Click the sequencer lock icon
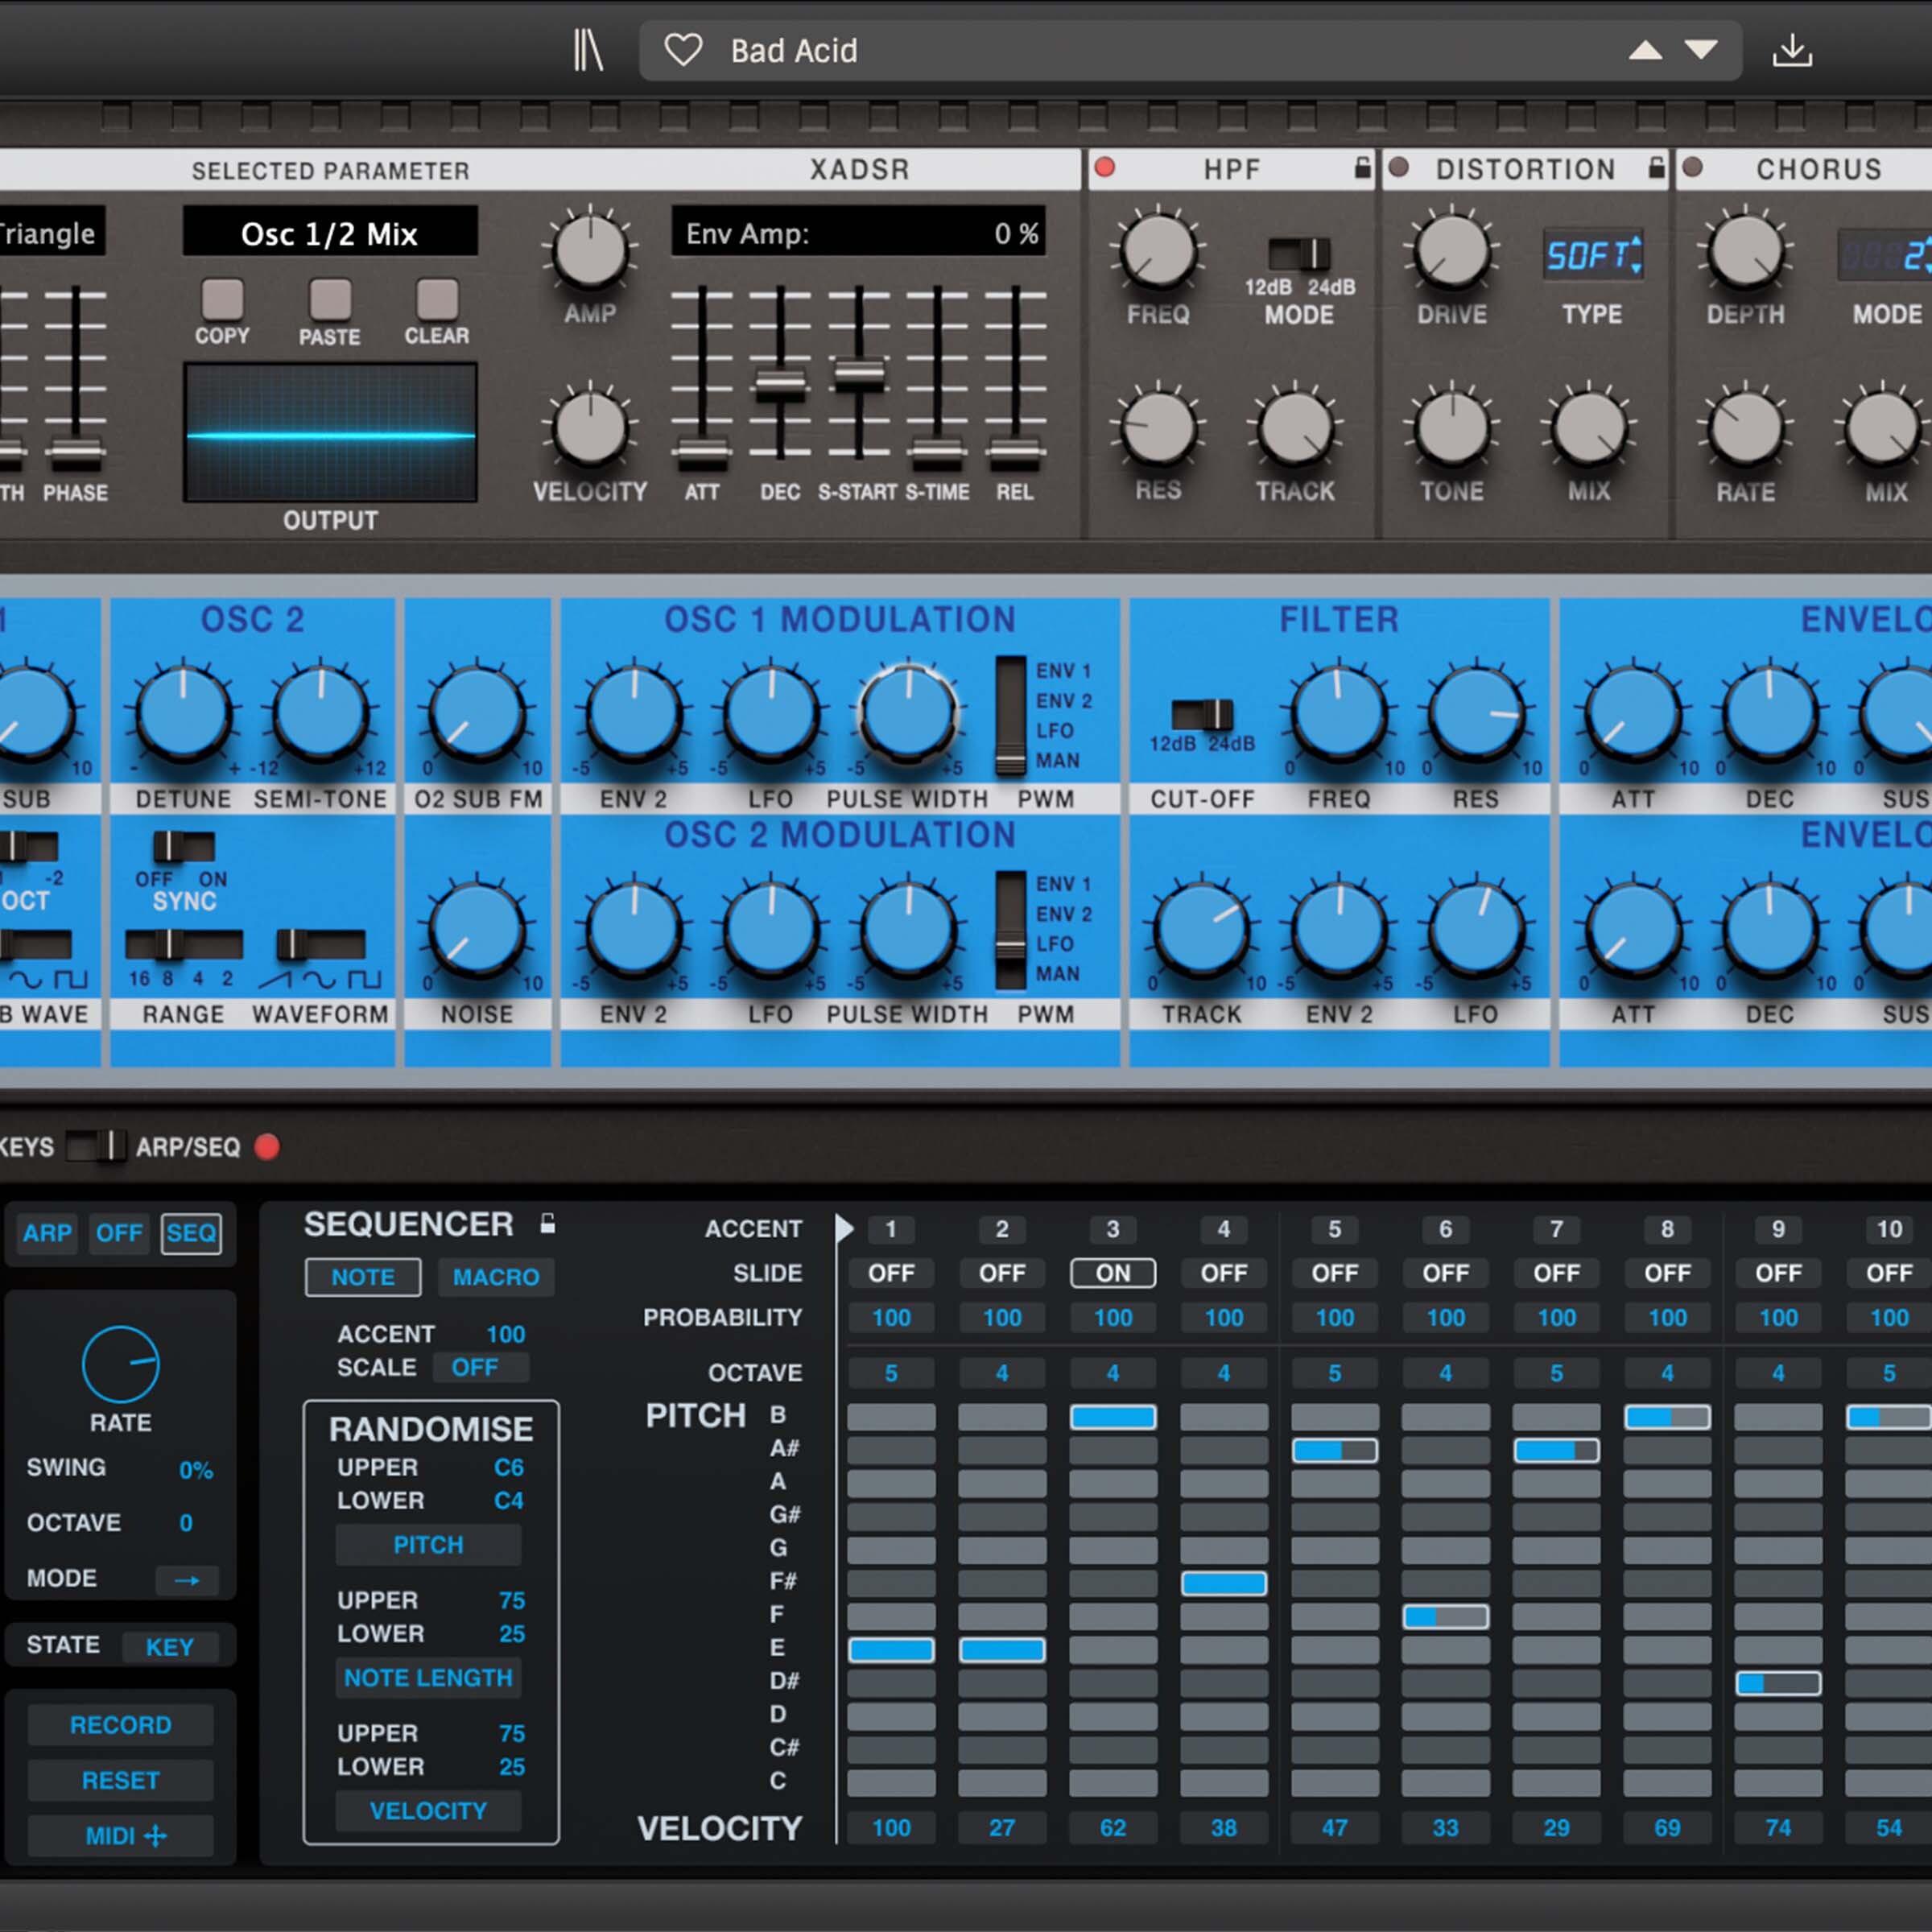1932x1932 pixels. point(547,1223)
